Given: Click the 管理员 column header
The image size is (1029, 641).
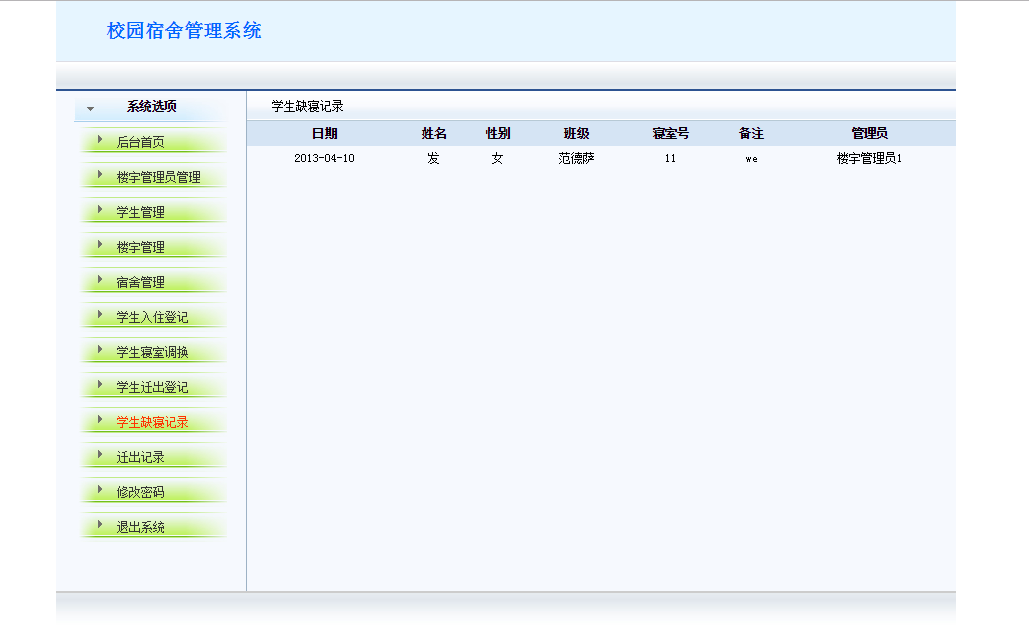Looking at the screenshot, I should click(x=870, y=133).
